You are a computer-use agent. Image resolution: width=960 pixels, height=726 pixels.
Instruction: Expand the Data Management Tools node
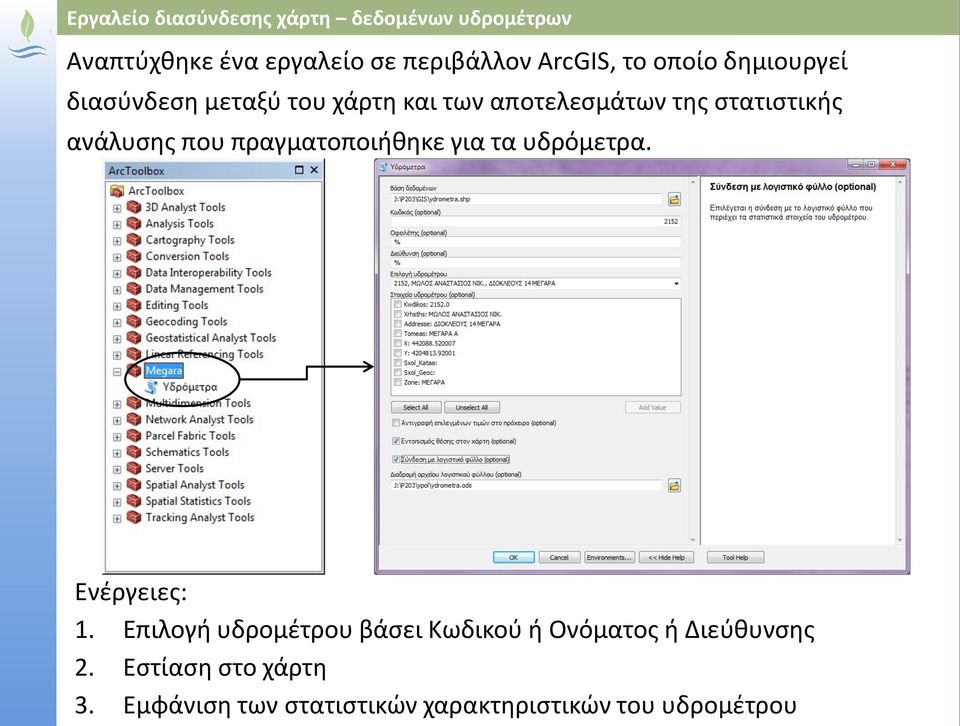click(117, 290)
